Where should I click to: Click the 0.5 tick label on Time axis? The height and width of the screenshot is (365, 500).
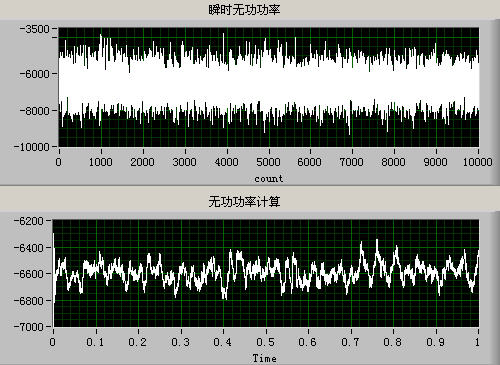pos(266,342)
